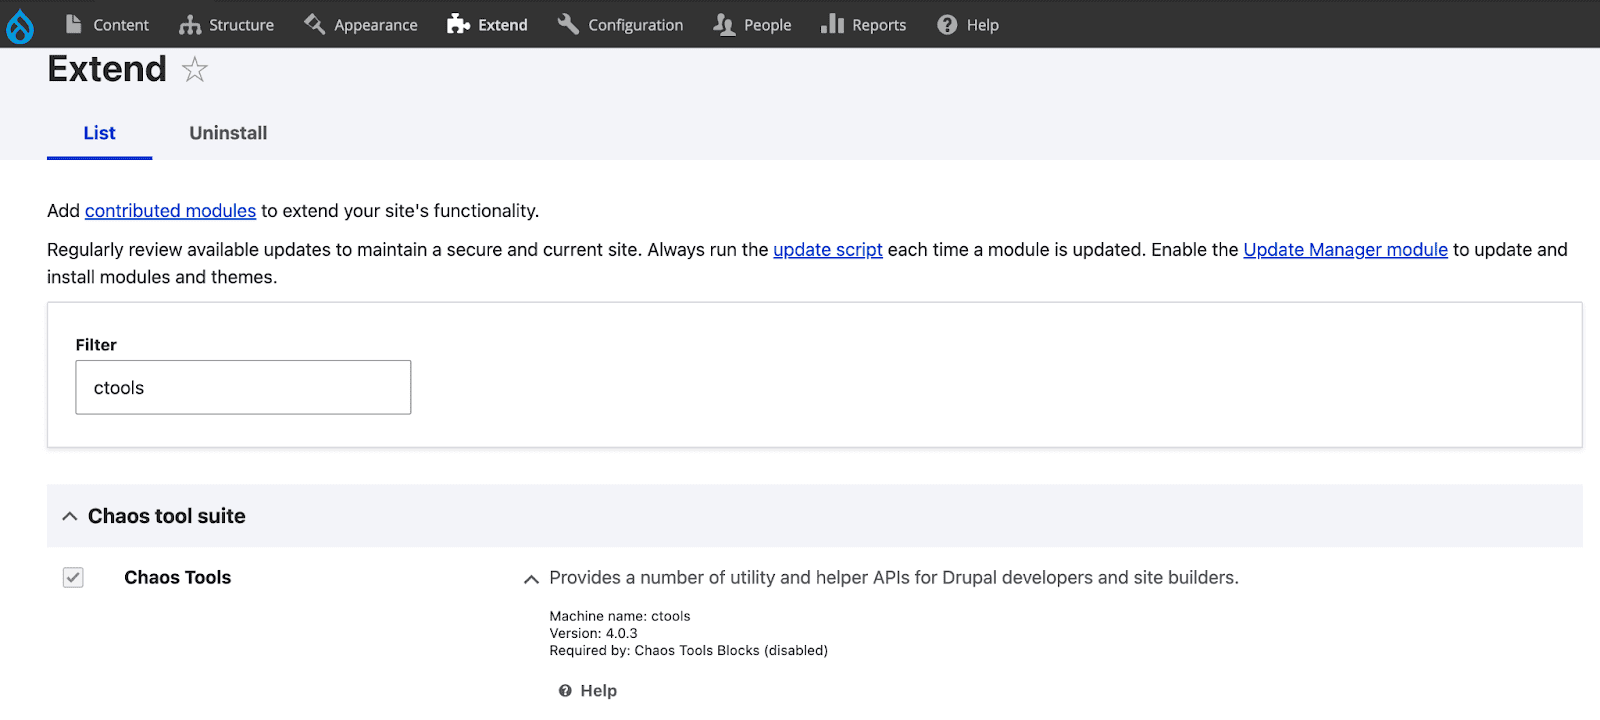Switch to the List tab
Viewport: 1600px width, 720px height.
click(x=99, y=133)
